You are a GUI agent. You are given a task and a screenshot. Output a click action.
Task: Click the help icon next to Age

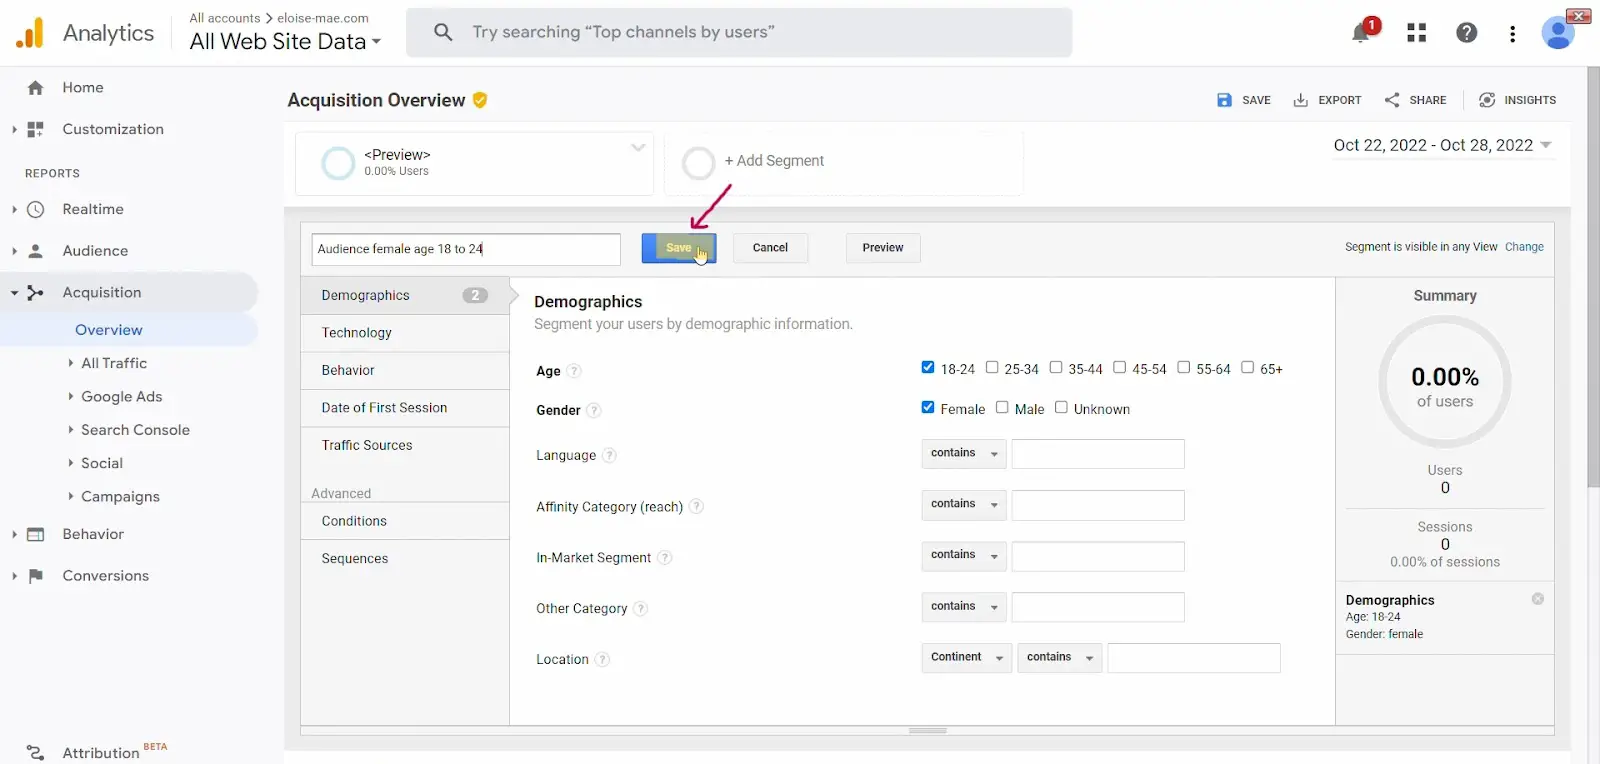(574, 371)
